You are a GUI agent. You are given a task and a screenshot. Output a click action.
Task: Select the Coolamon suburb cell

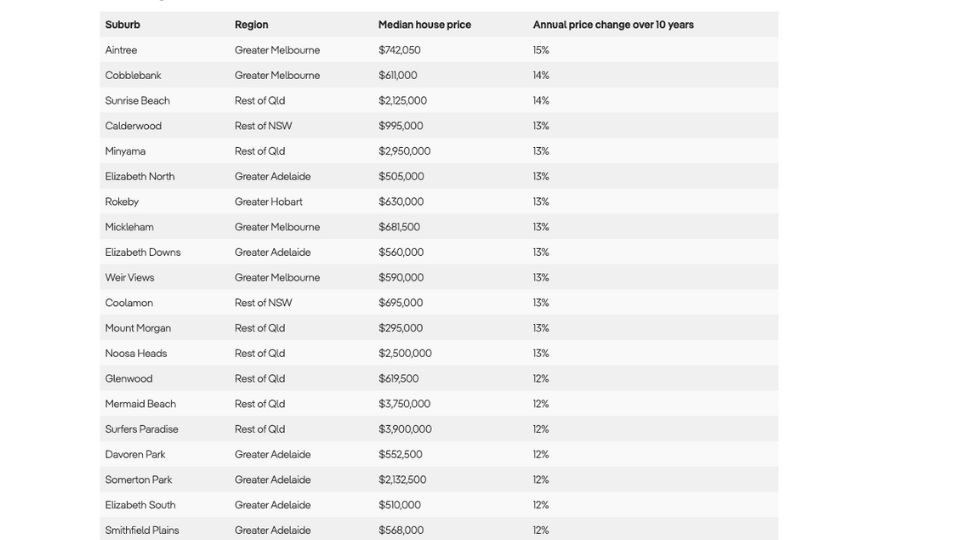129,303
